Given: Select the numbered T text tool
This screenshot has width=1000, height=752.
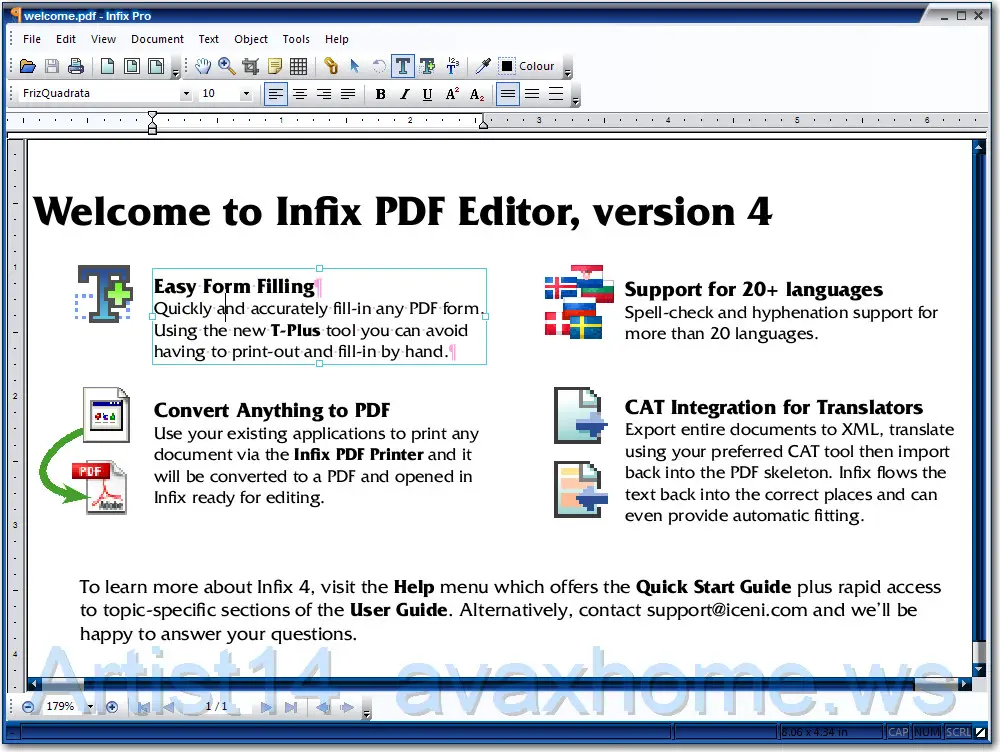Looking at the screenshot, I should (x=452, y=66).
